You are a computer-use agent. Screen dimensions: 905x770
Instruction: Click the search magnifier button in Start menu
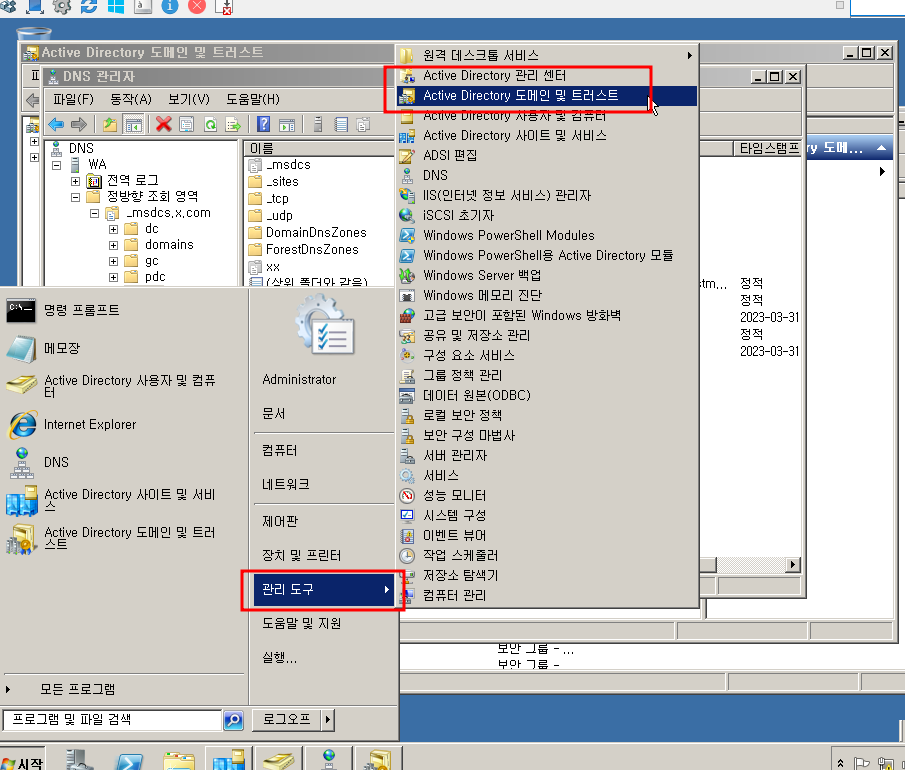pyautogui.click(x=233, y=720)
